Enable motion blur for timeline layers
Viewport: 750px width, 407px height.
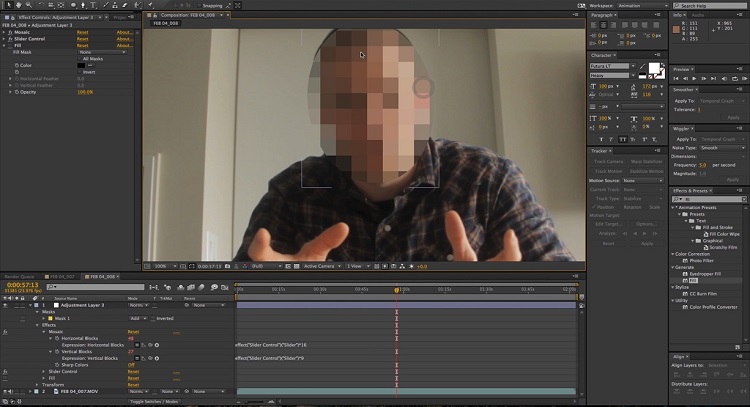201,287
